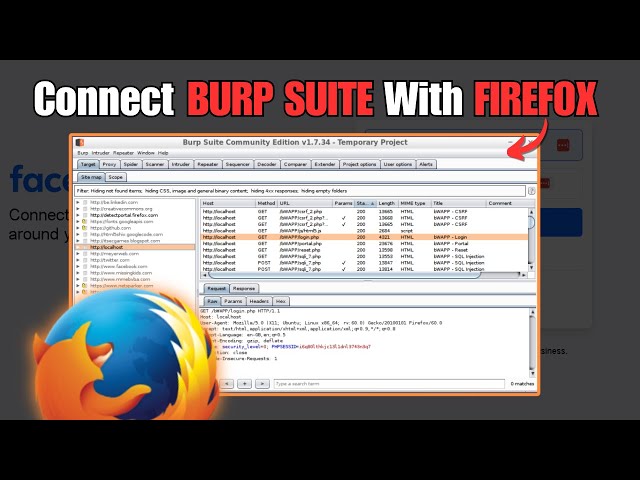Click the 'Type a search term' field

pyautogui.click(x=389, y=384)
